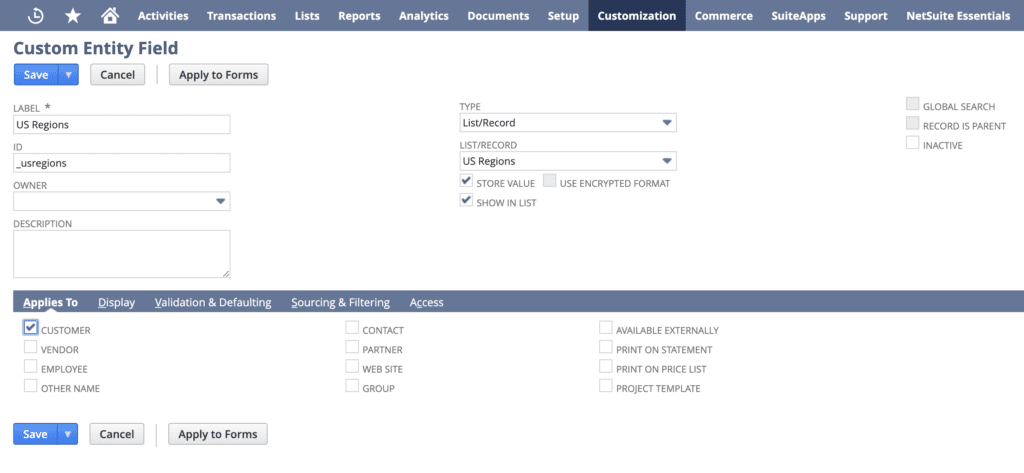Screen dimensions: 1024x473
Task: Open the Type dropdown list
Action: (666, 123)
